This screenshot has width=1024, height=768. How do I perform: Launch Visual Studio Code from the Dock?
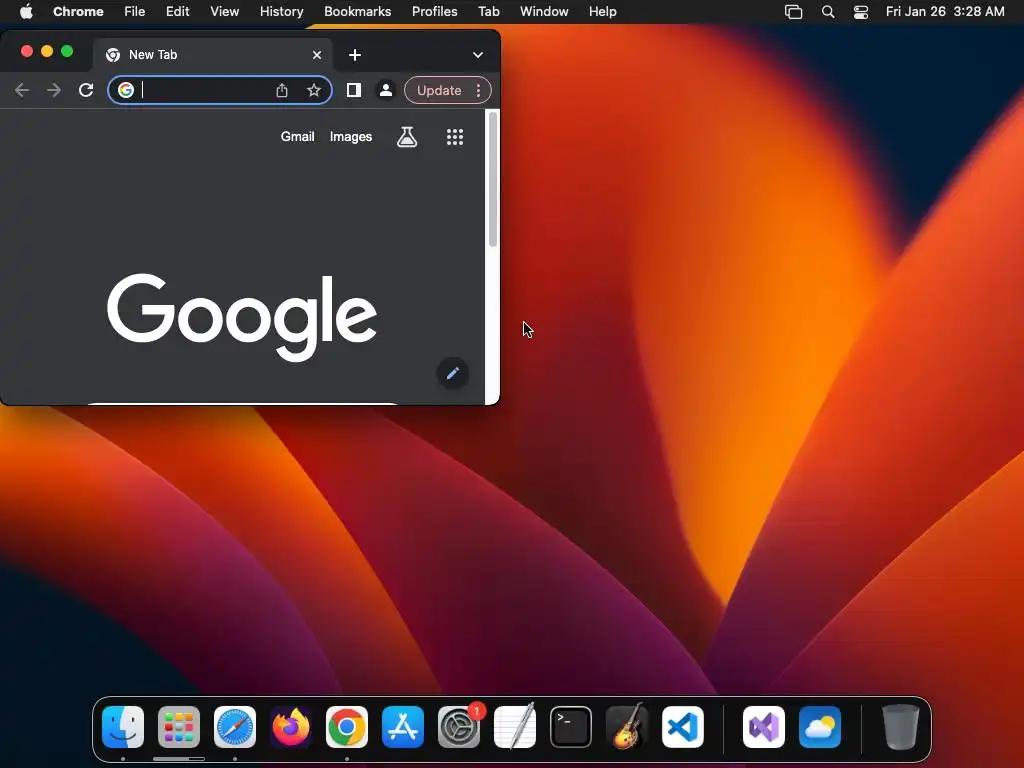coord(683,727)
